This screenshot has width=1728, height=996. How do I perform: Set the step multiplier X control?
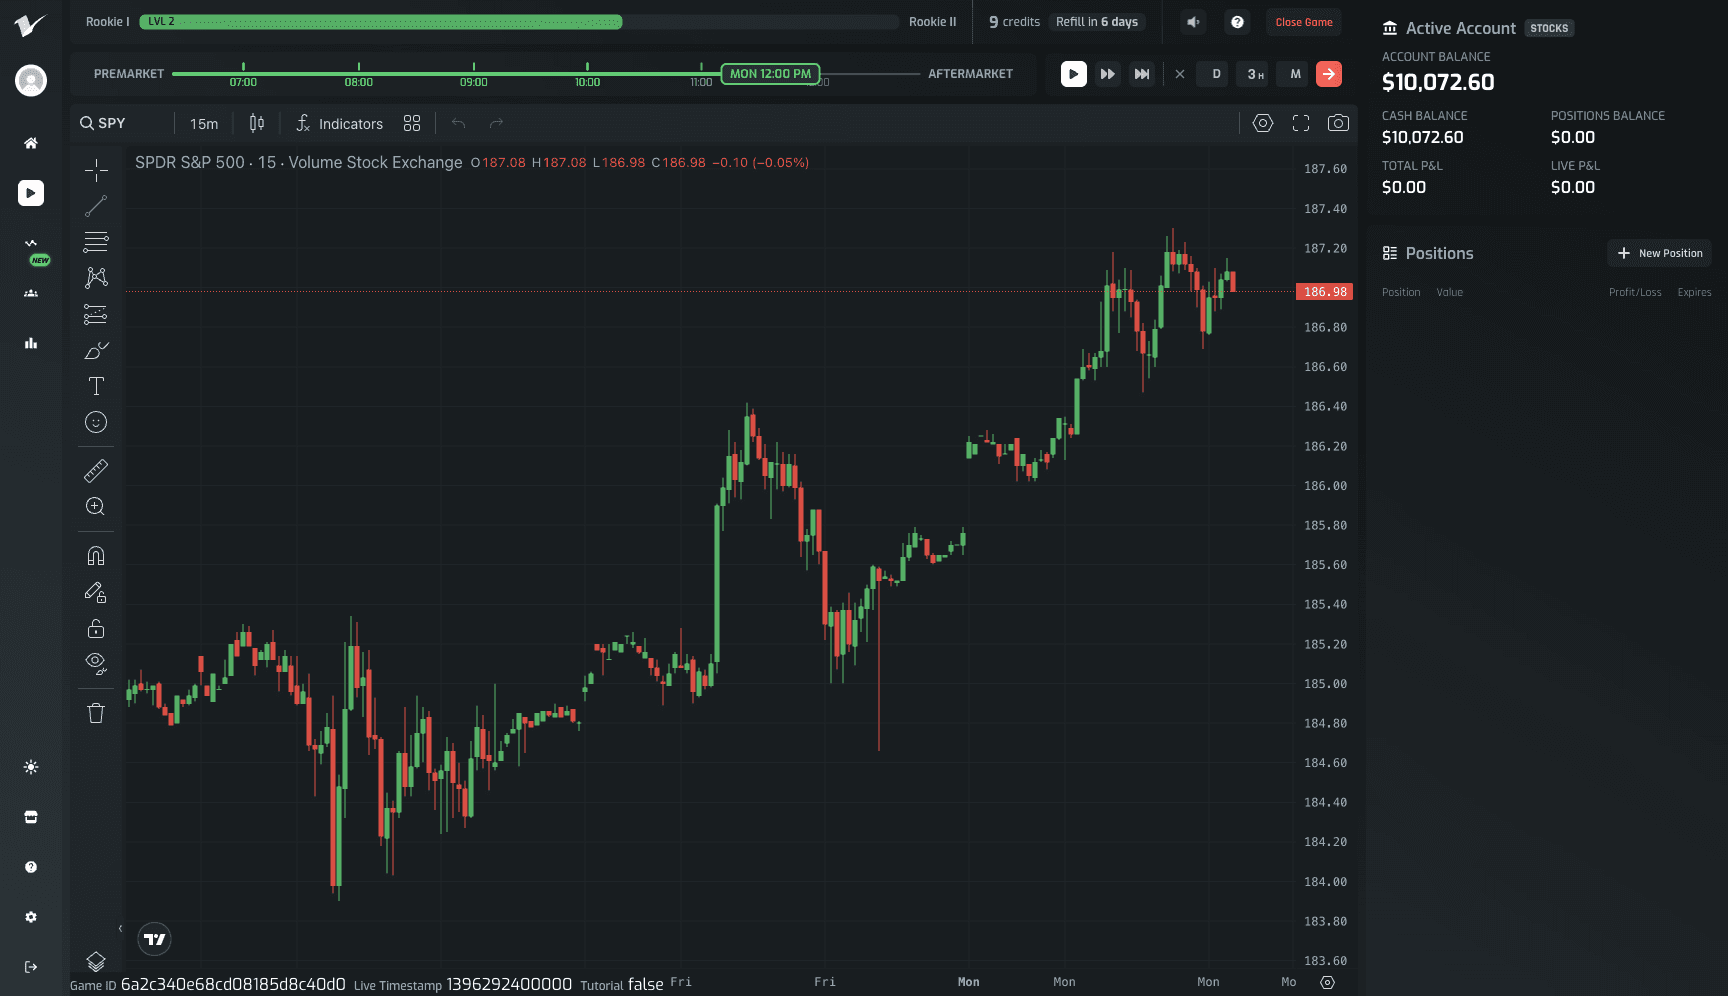(1180, 74)
